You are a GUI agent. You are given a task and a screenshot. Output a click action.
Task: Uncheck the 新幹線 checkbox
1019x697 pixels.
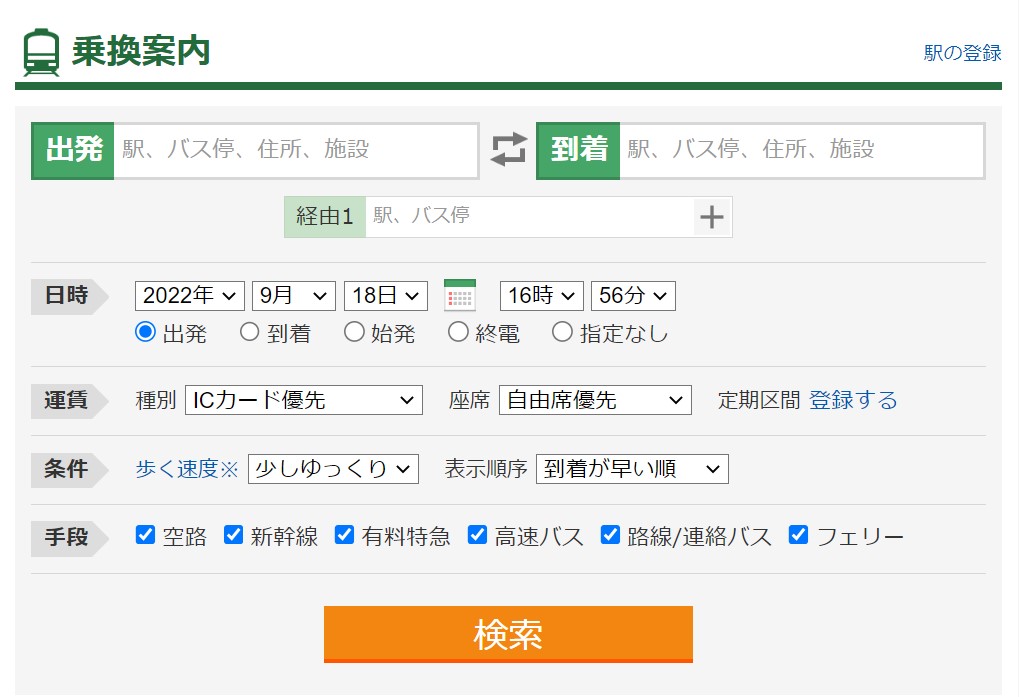tap(234, 535)
